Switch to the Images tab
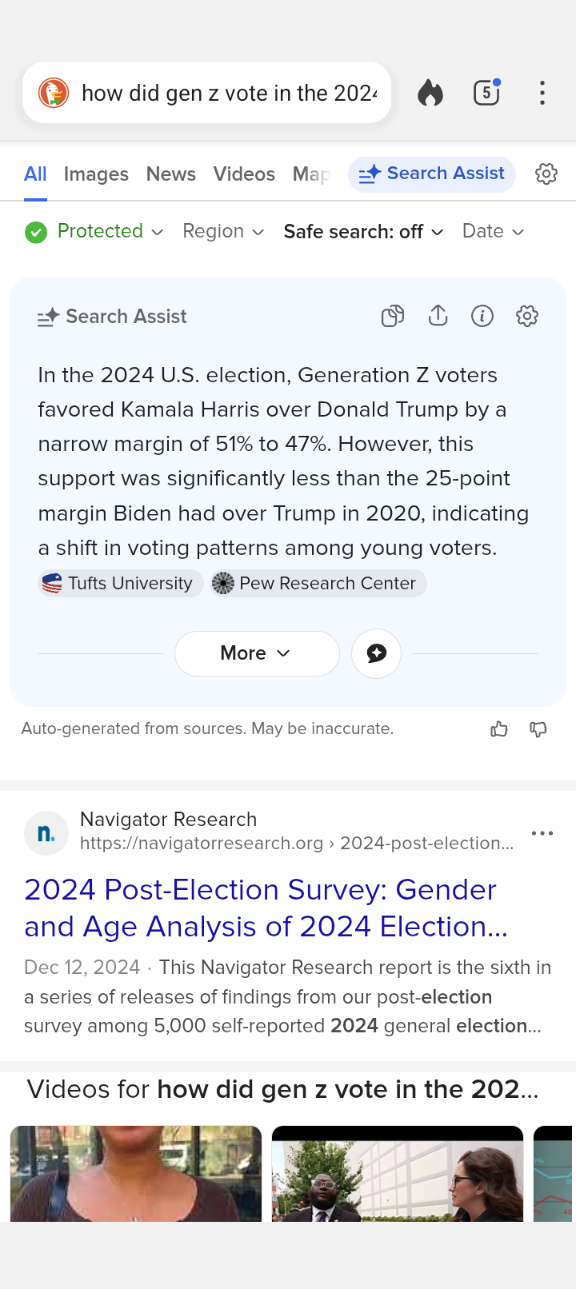Viewport: 576px width, 1289px height. [x=96, y=174]
